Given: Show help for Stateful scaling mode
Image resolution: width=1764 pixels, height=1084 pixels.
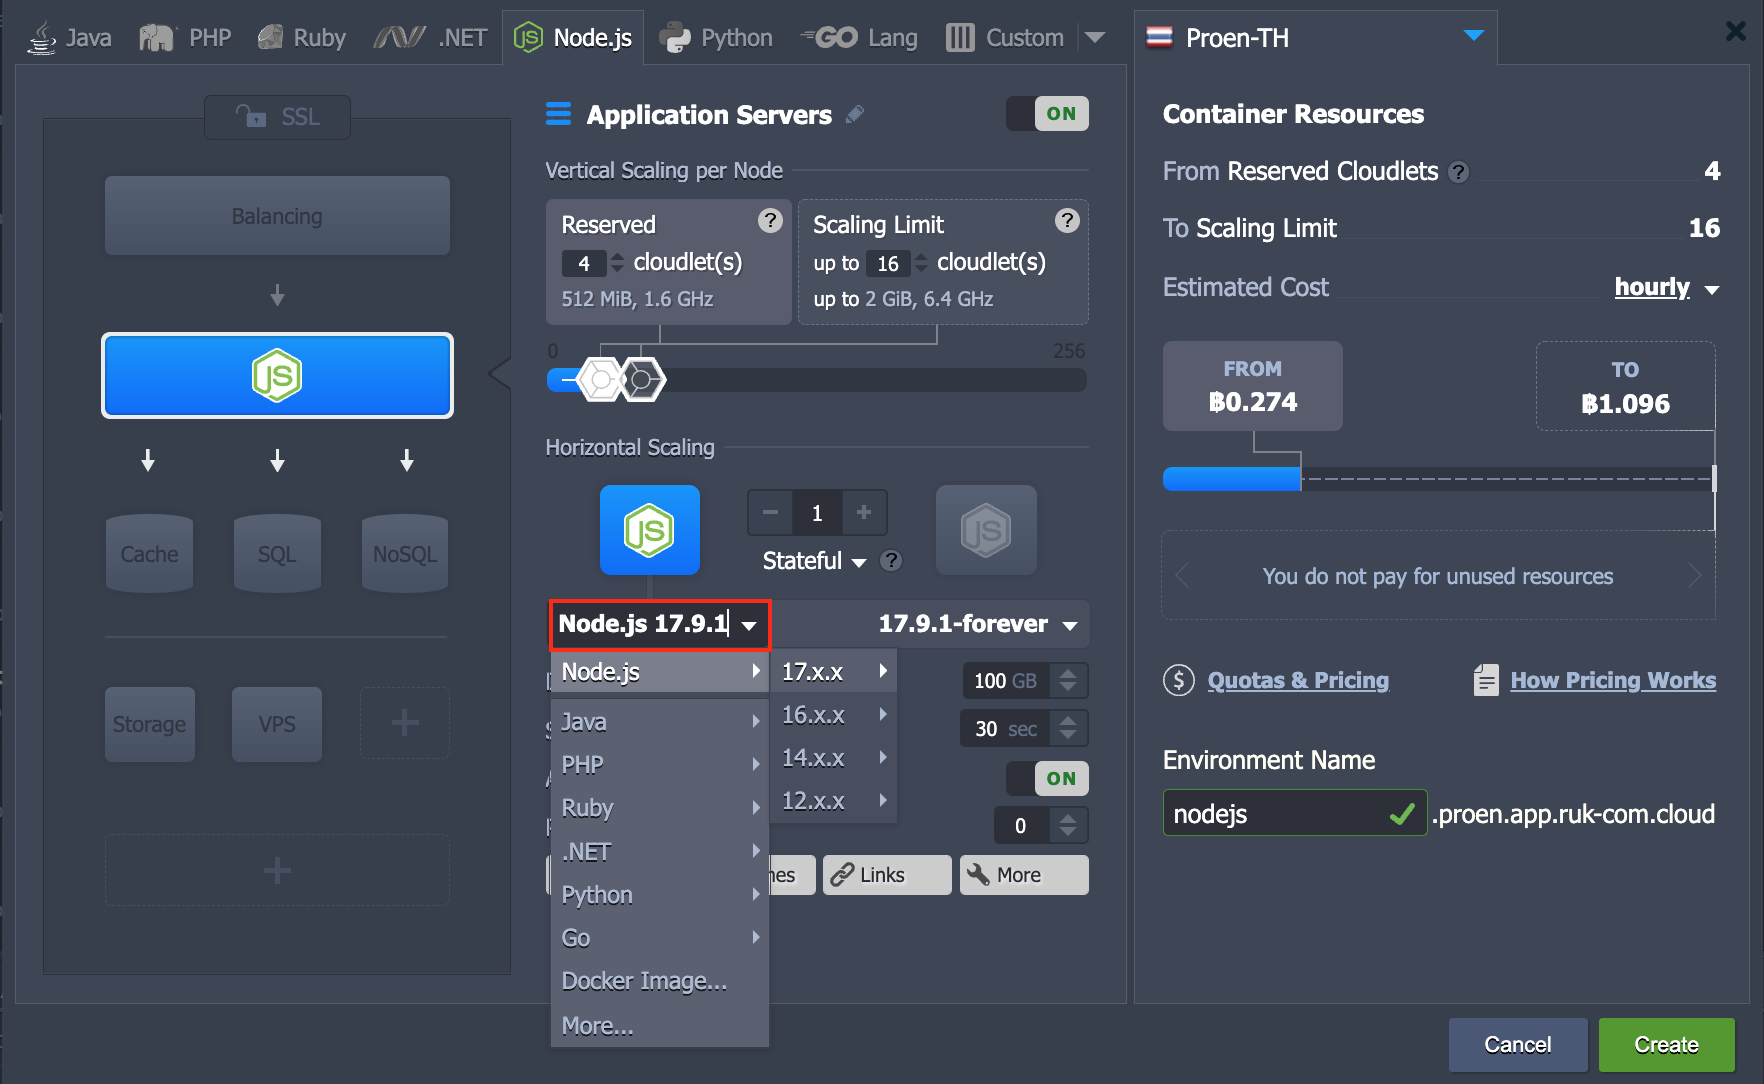Looking at the screenshot, I should [891, 561].
